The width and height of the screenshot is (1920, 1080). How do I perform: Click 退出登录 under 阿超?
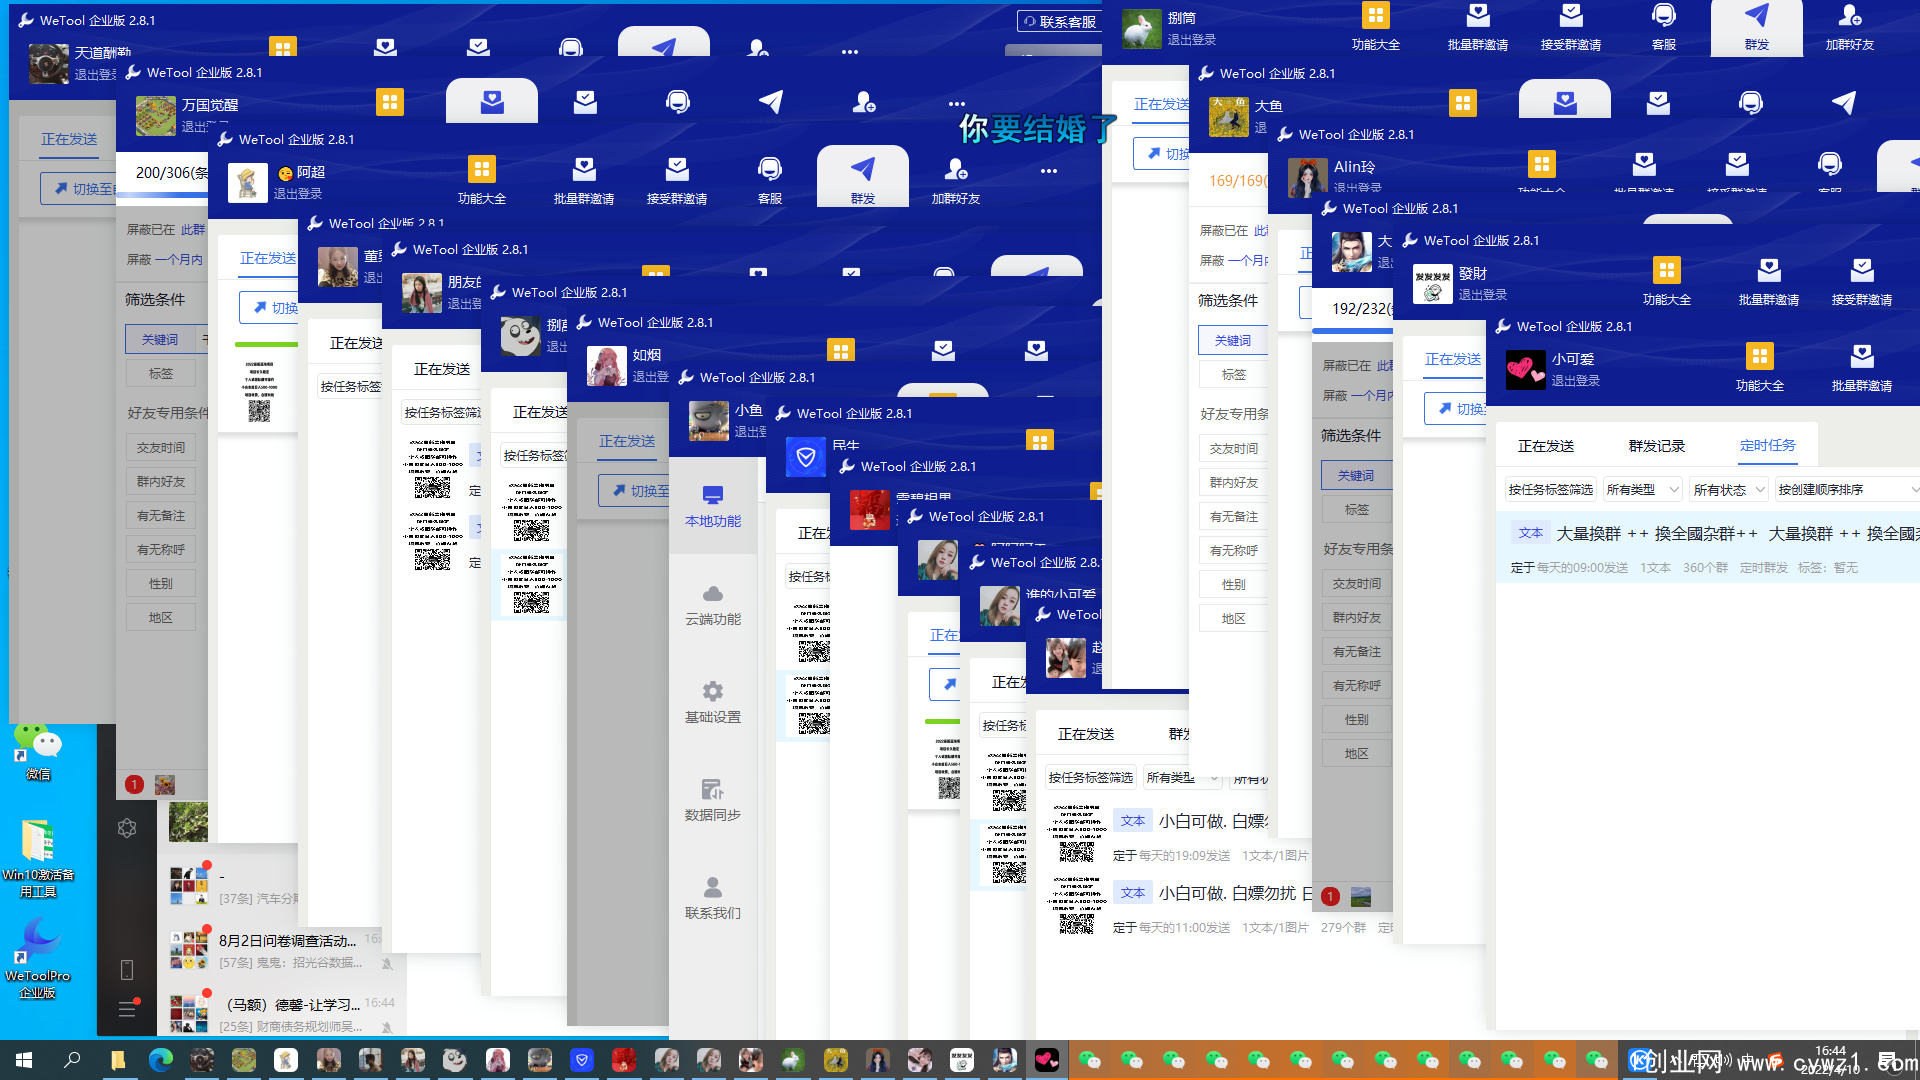(298, 194)
